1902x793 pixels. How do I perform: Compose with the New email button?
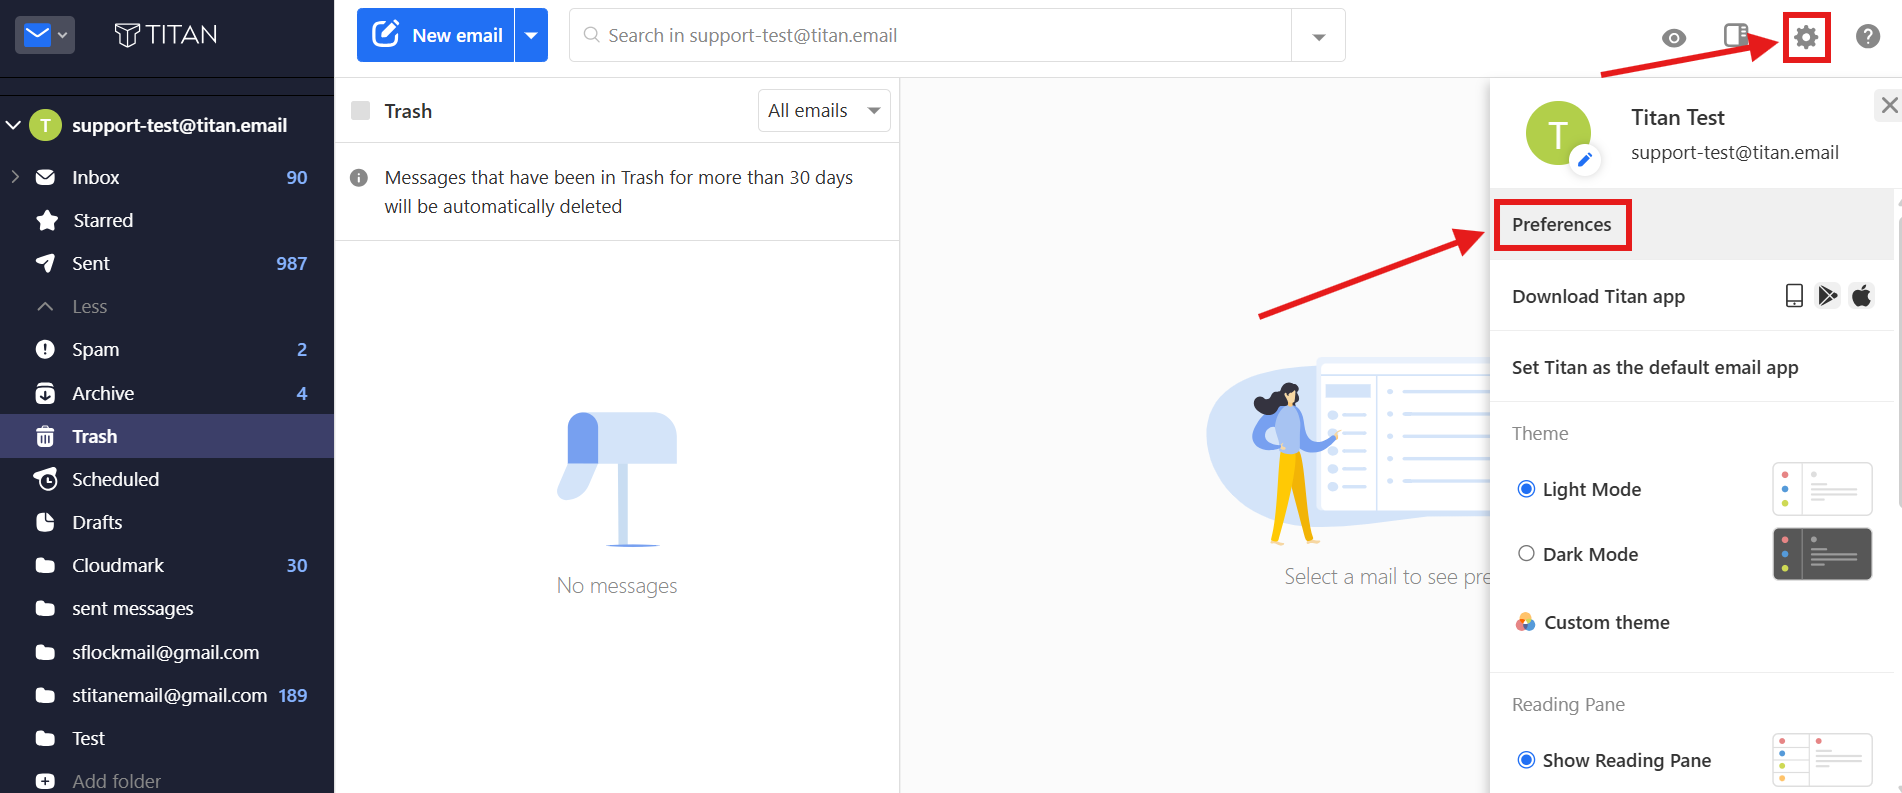[x=436, y=35]
